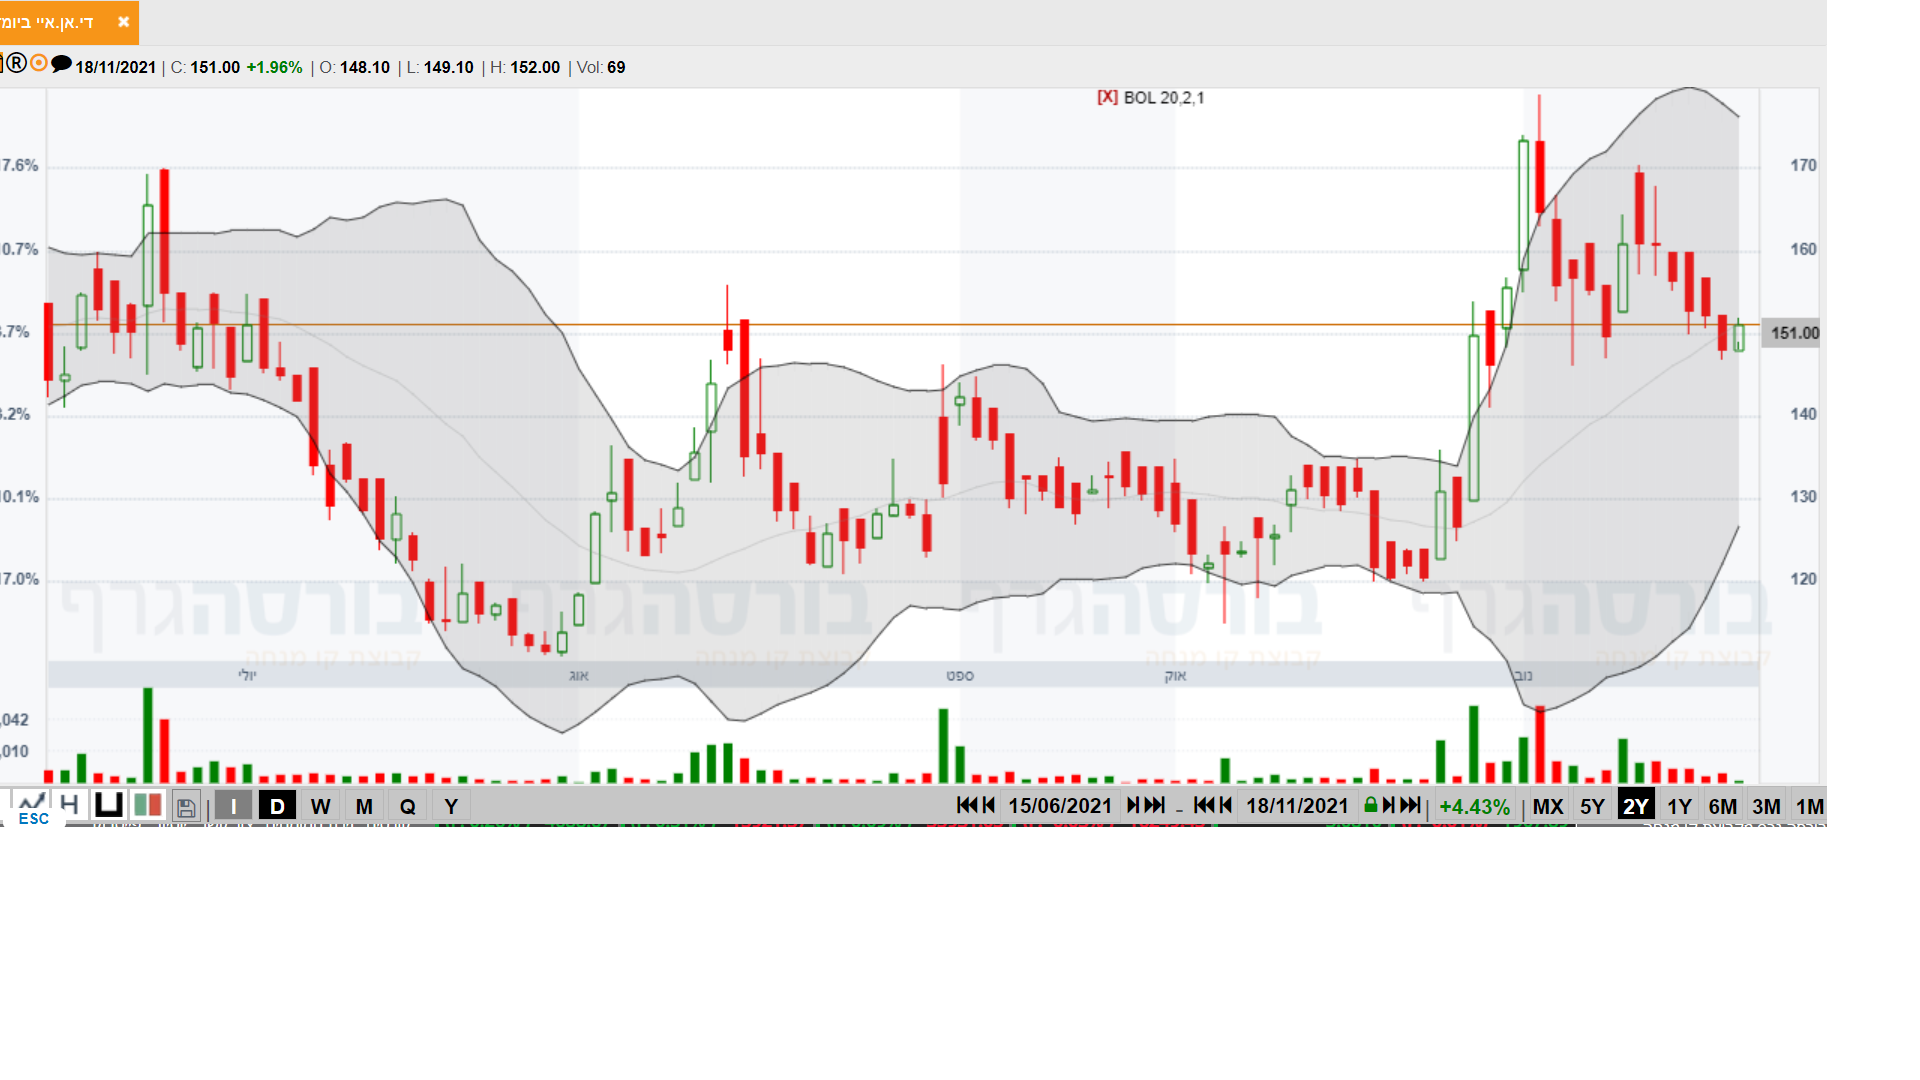The image size is (1920, 1080).
Task: Open BOL 20,2,1 indicator settings
Action: 1164,98
